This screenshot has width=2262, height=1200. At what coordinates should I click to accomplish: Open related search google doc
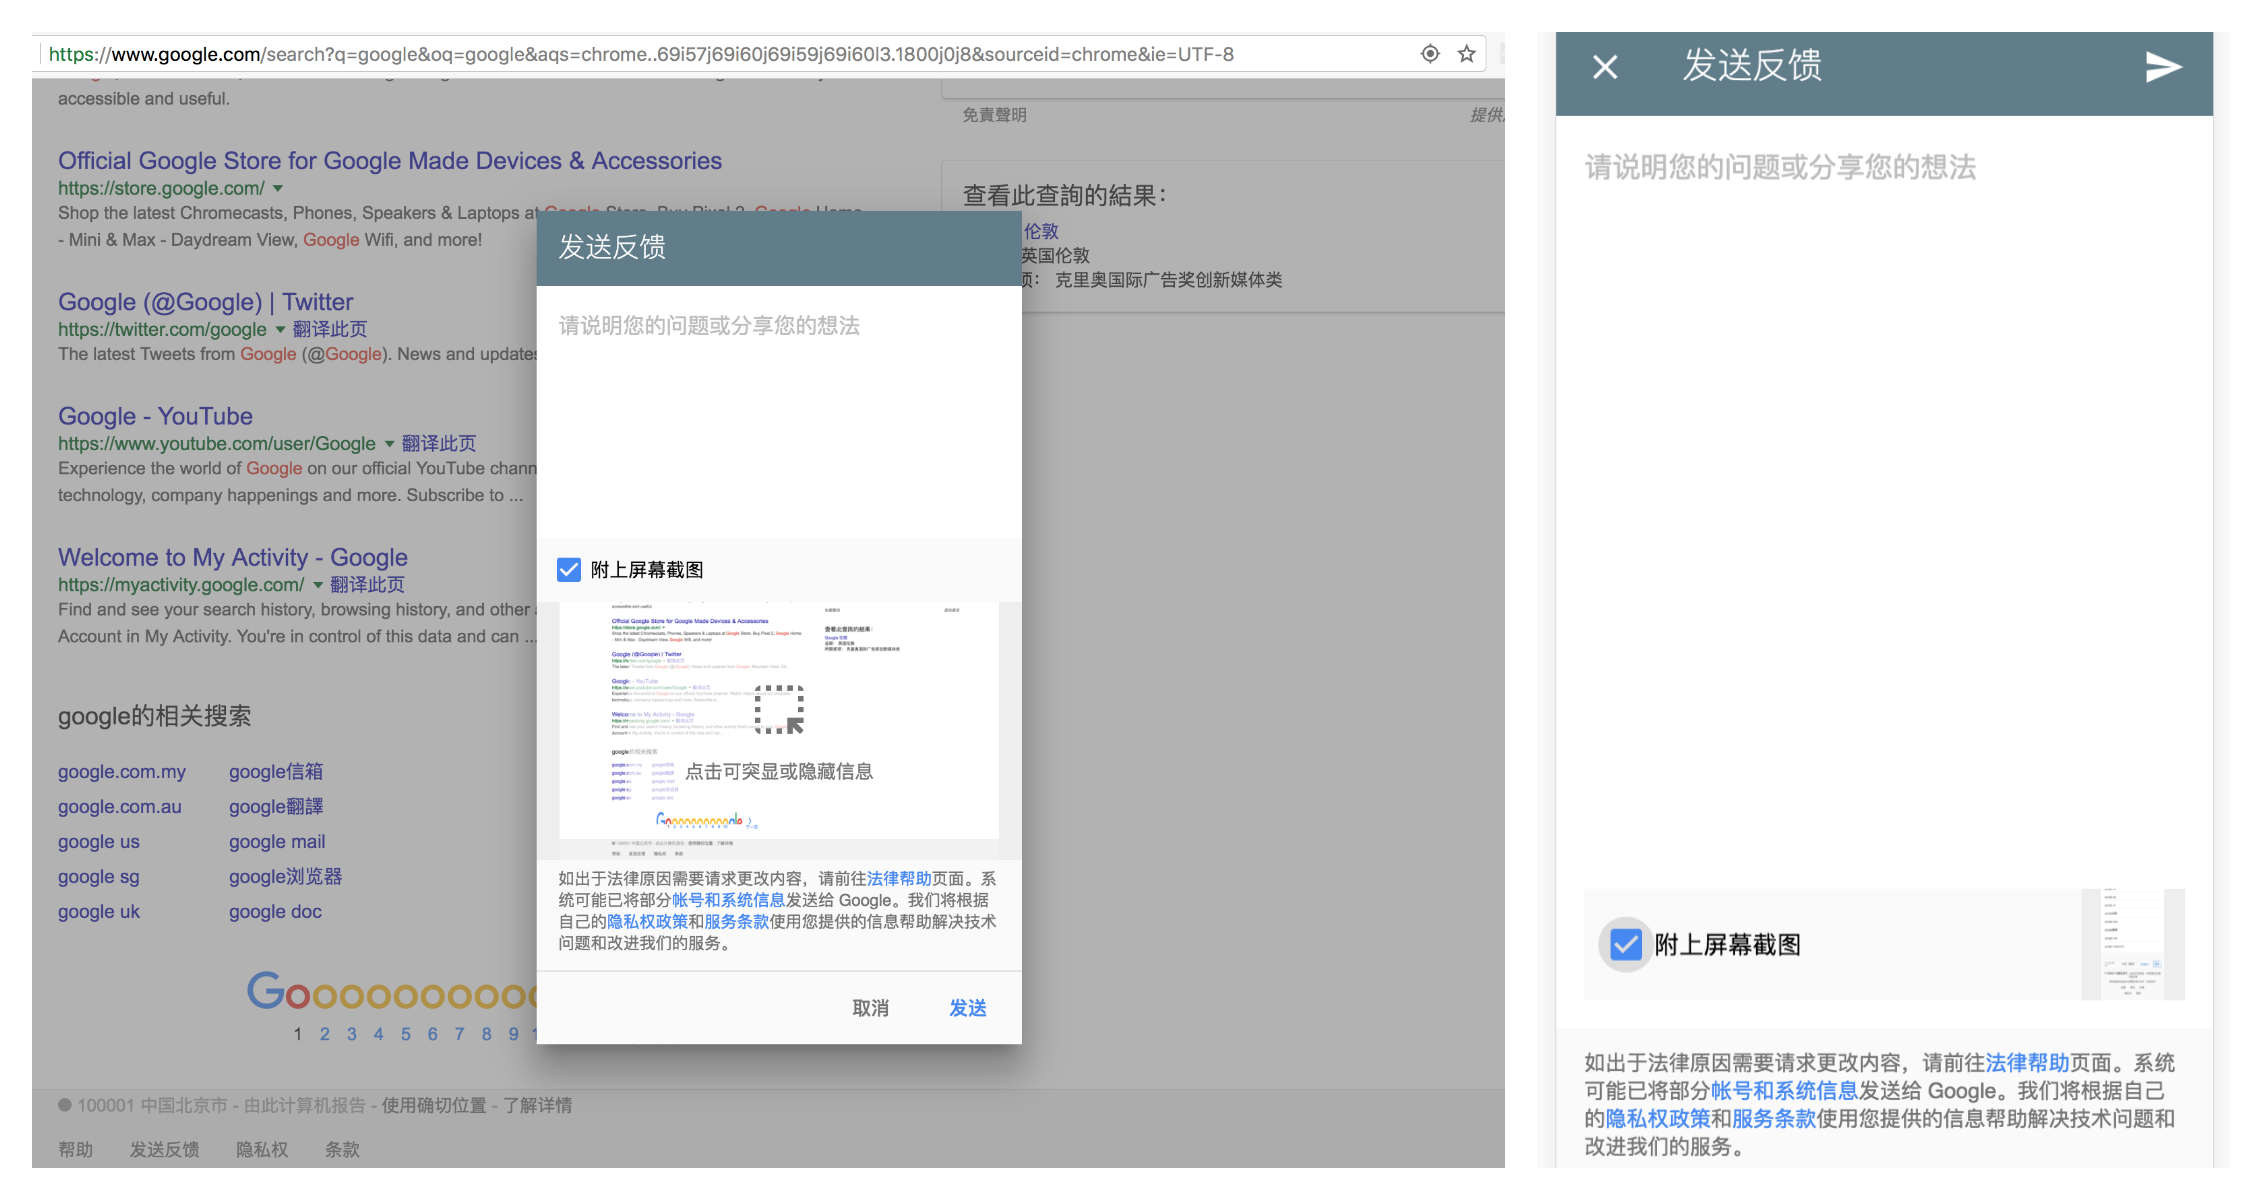[275, 912]
